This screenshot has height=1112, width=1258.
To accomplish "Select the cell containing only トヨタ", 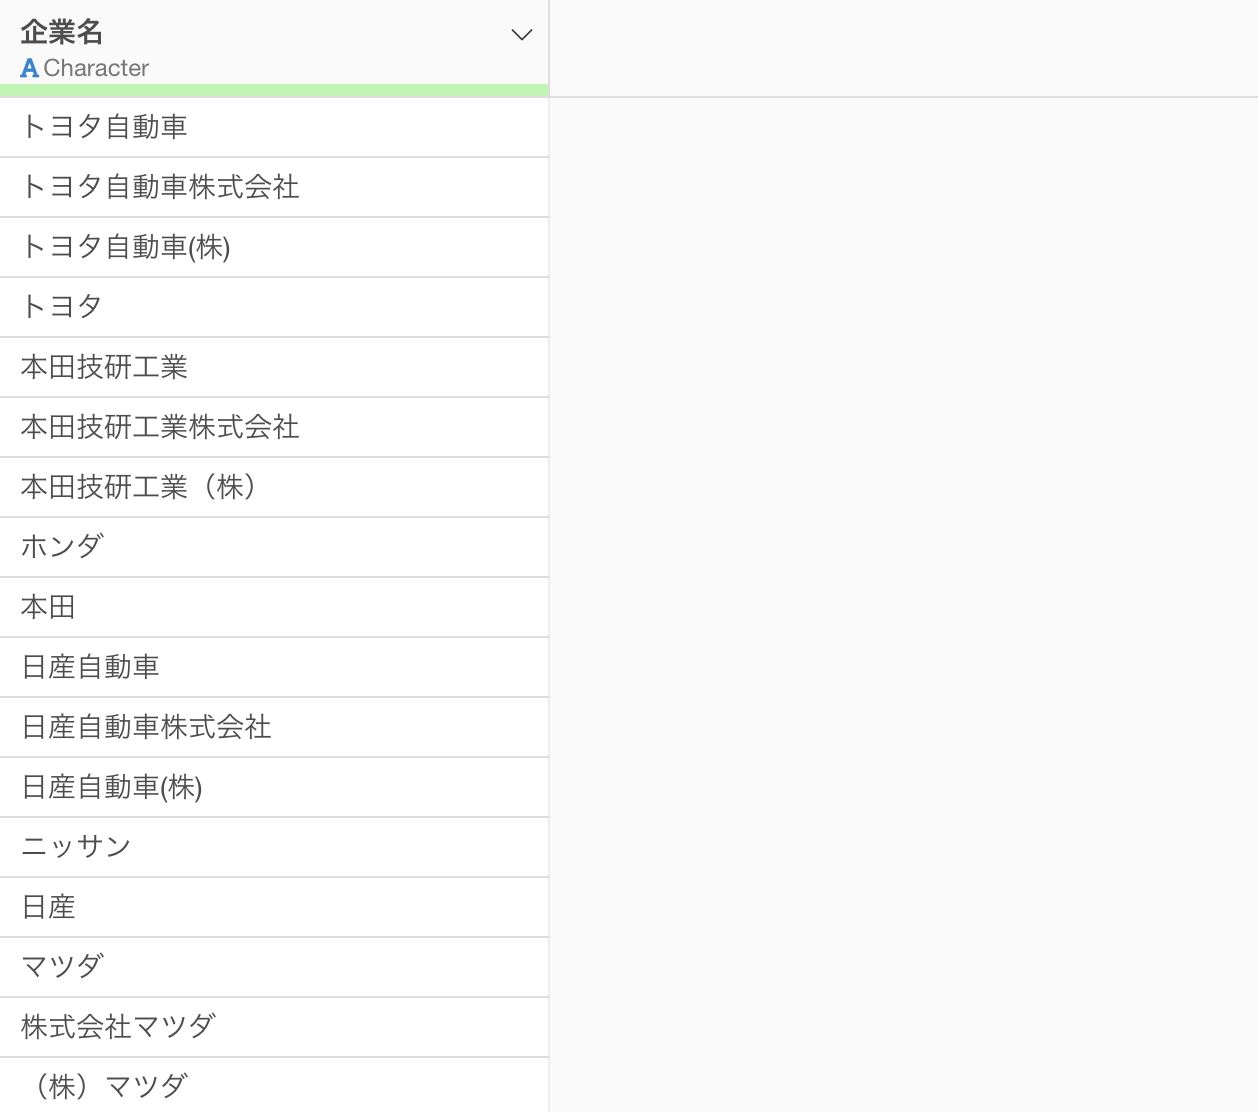I will (x=62, y=307).
